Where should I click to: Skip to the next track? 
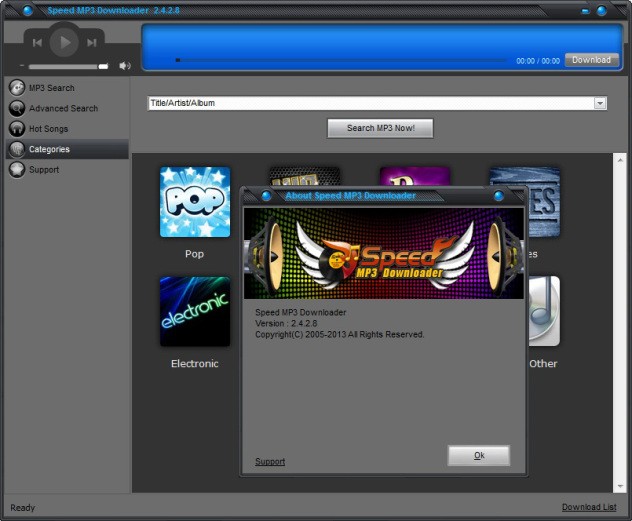click(x=92, y=42)
